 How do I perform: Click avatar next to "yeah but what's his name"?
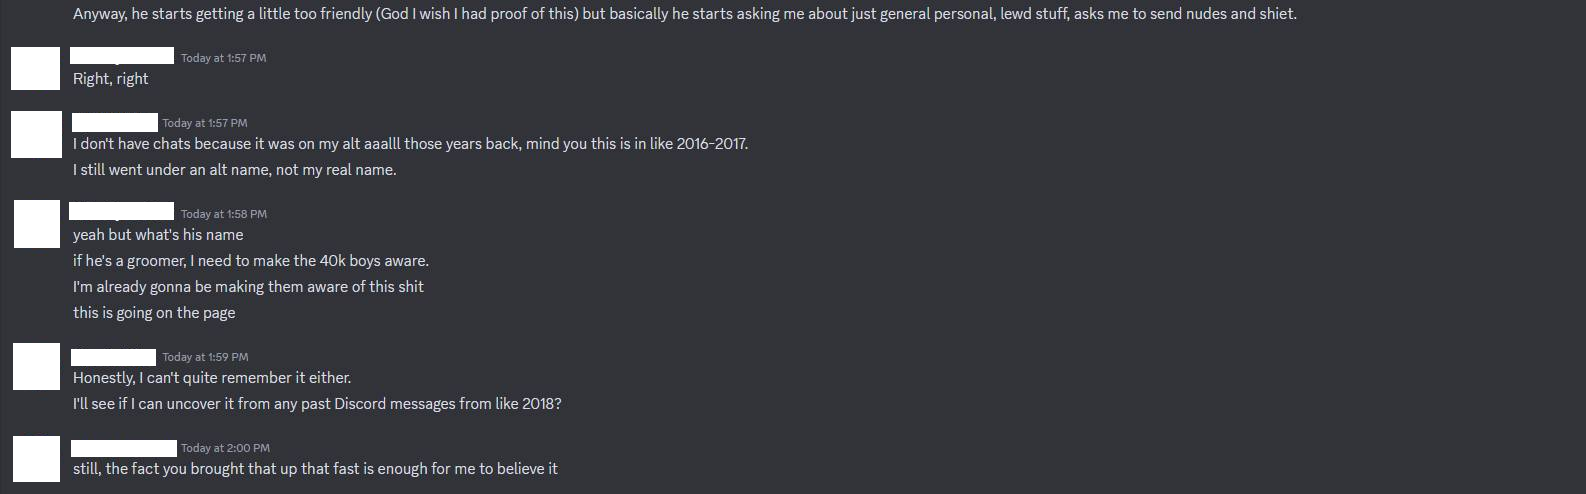[37, 224]
